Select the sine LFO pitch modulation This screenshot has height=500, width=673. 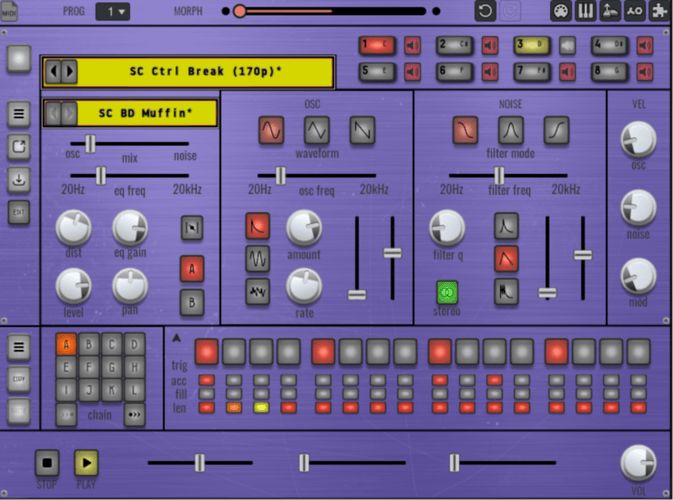(258, 259)
